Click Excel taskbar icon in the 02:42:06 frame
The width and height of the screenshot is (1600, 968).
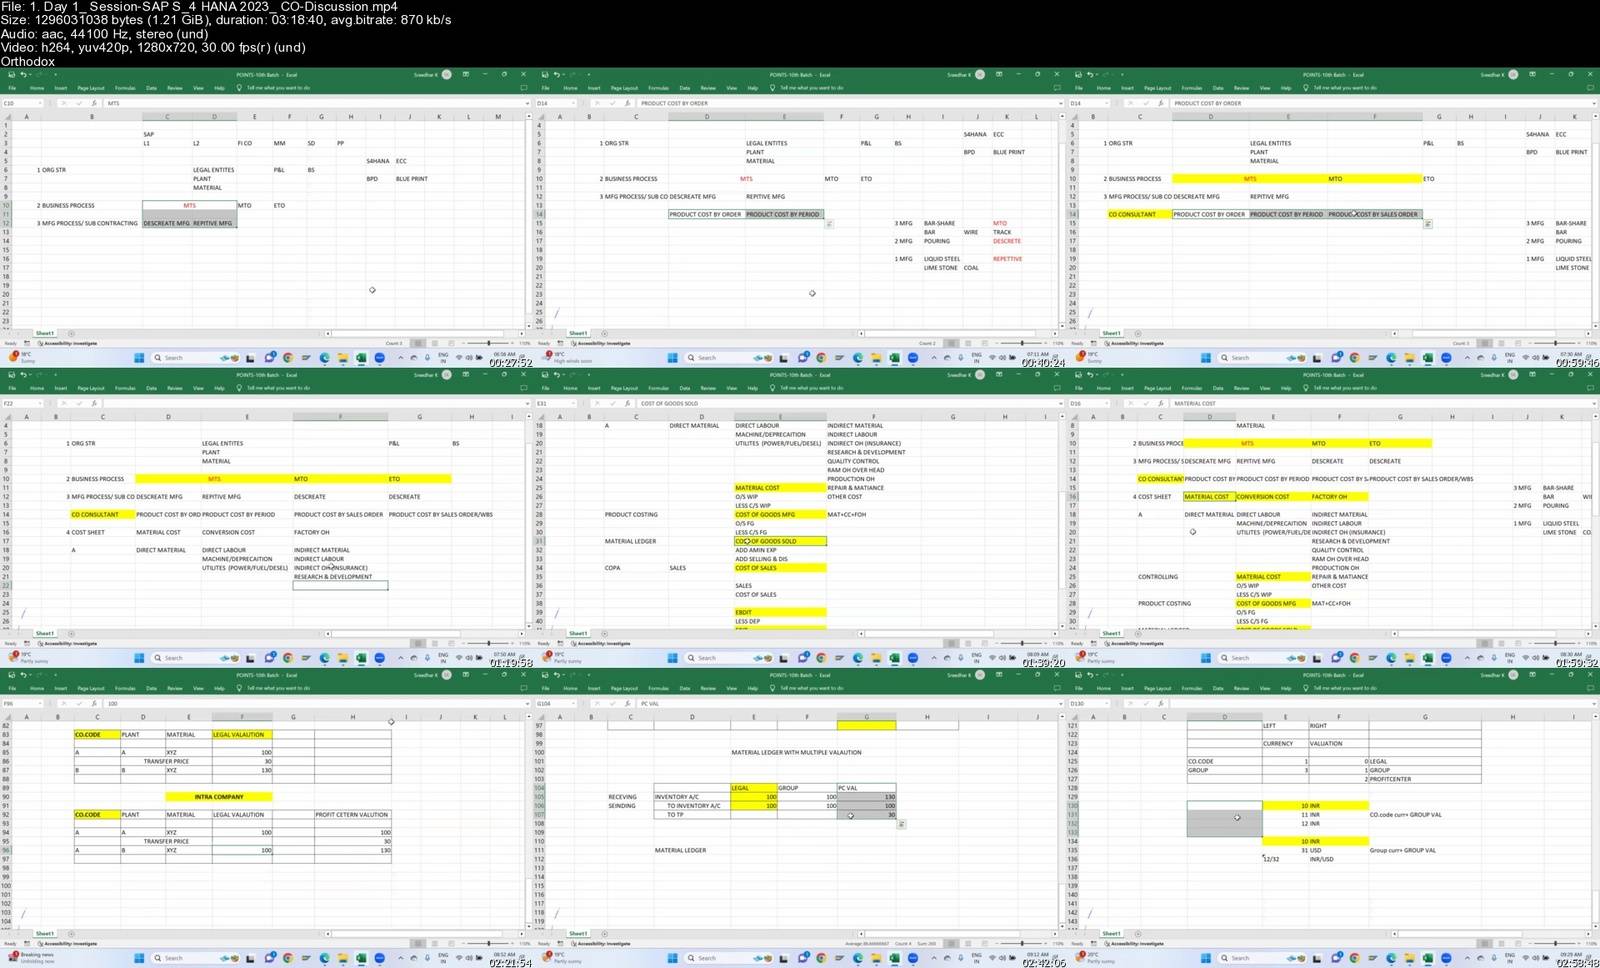(x=893, y=957)
